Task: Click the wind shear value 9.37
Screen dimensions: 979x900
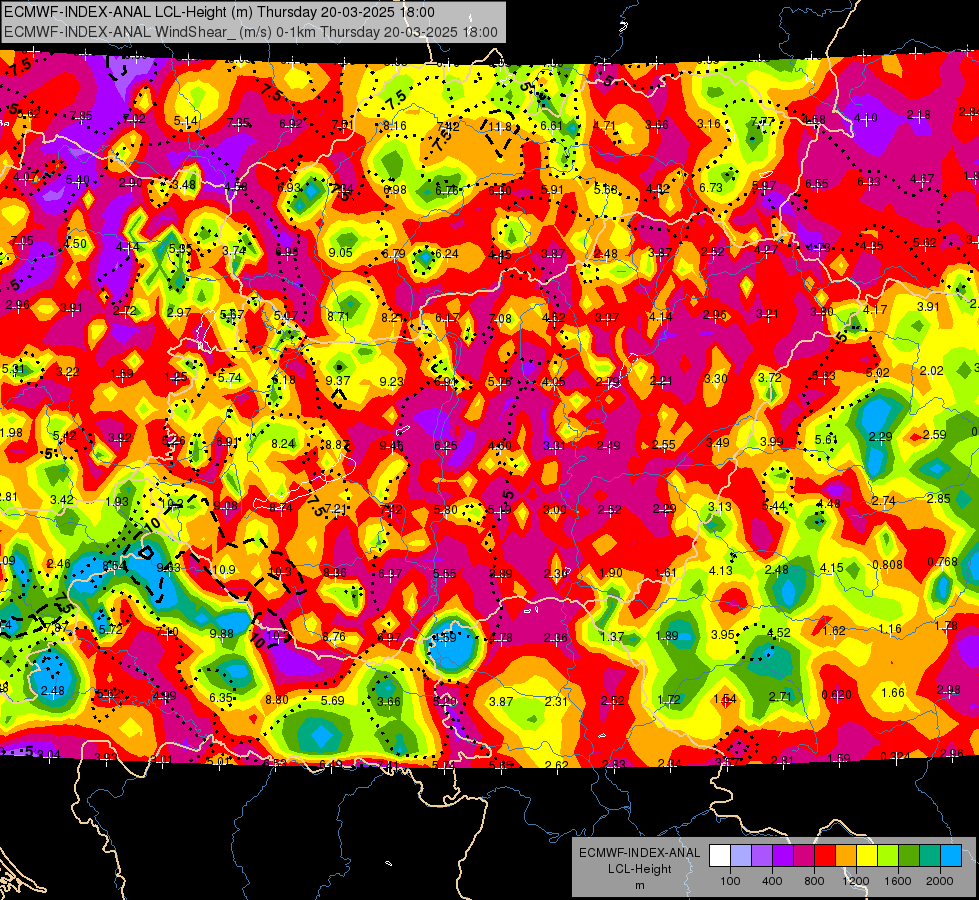Action: click(x=338, y=380)
